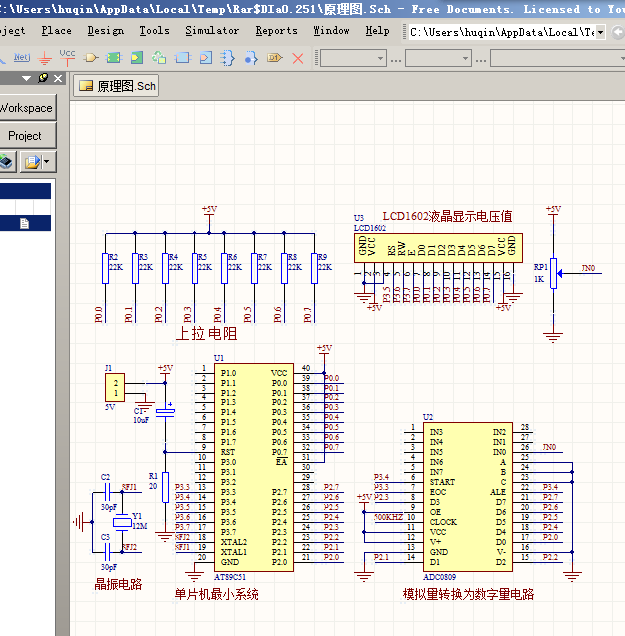Image resolution: width=625 pixels, height=636 pixels.
Task: Open the first toolbar combo box dropdown
Action: click(380, 58)
